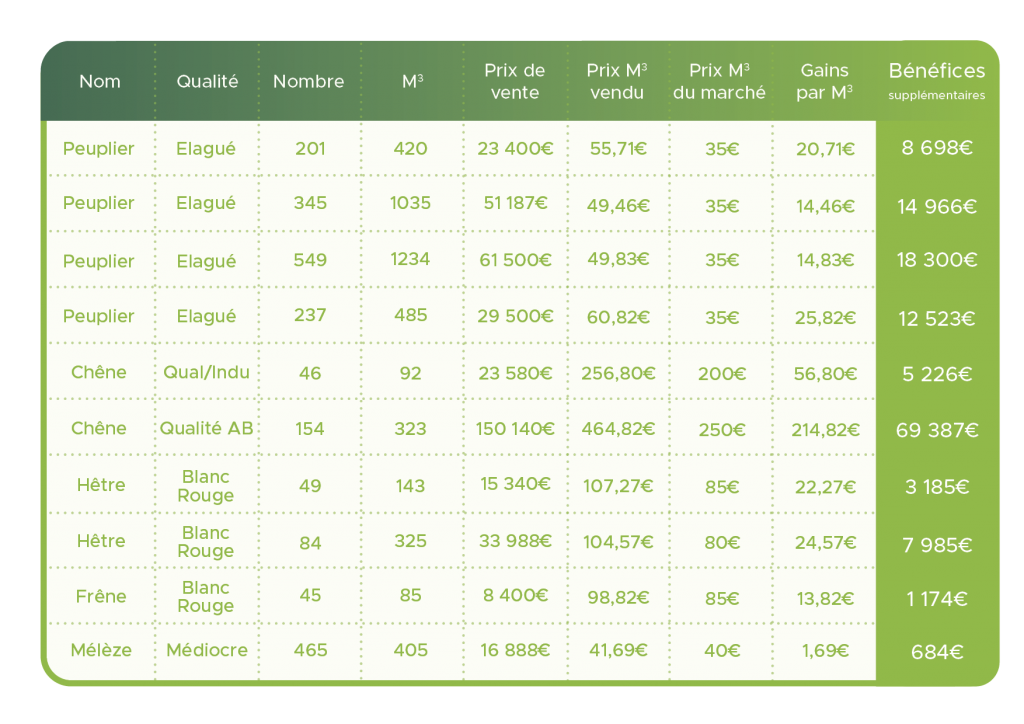Click the 464,82€ price cell
The image size is (1024, 724).
tap(618, 429)
